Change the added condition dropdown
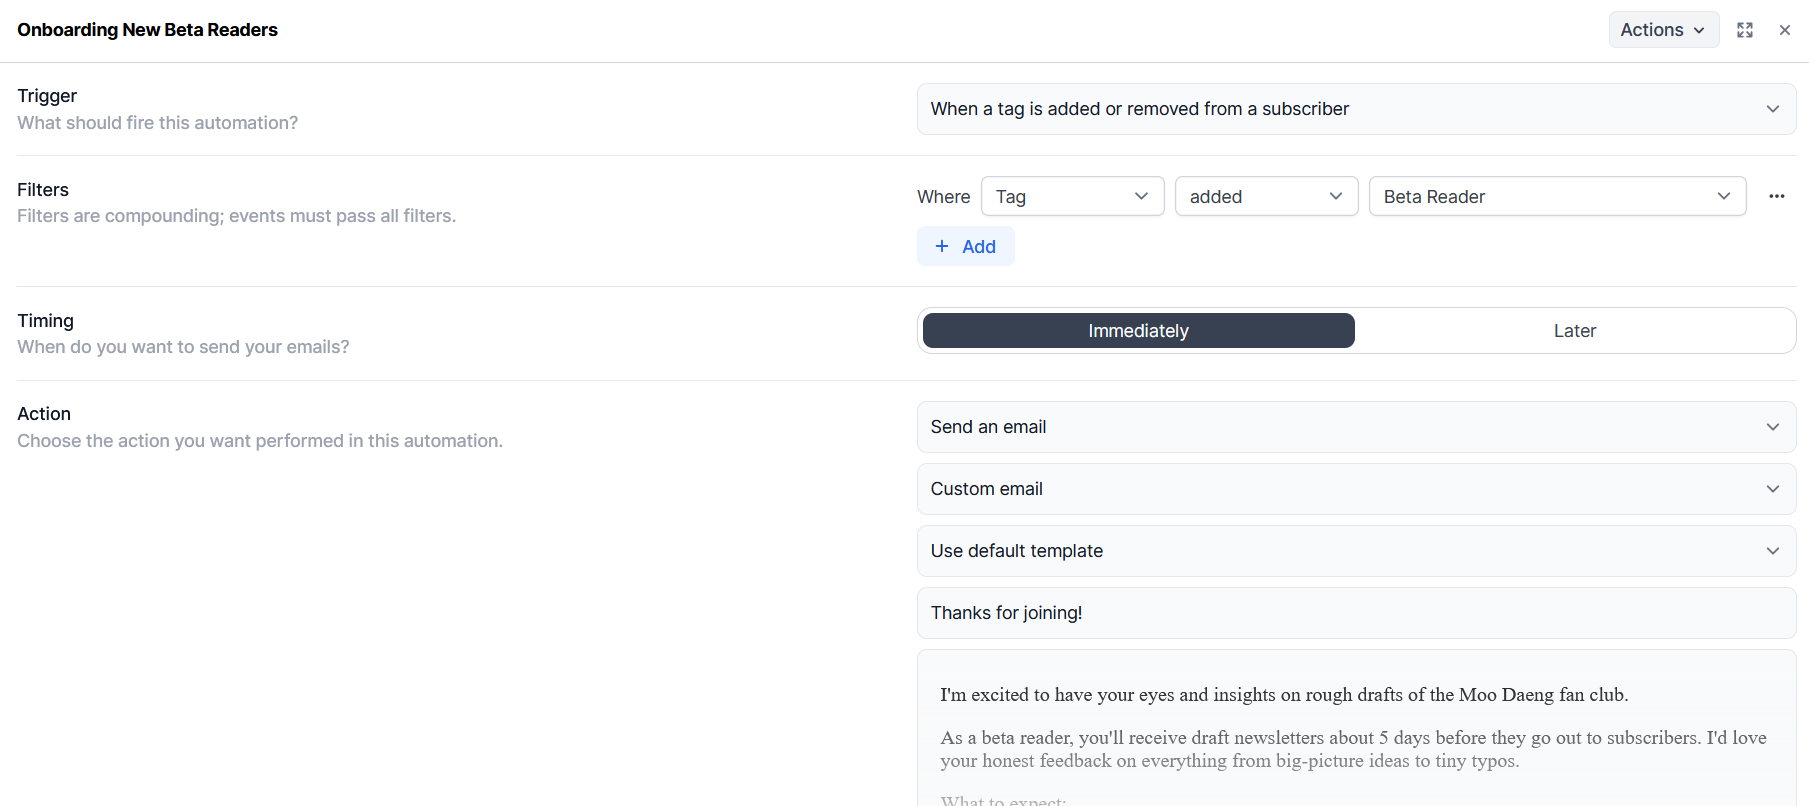1809x806 pixels. coord(1265,196)
